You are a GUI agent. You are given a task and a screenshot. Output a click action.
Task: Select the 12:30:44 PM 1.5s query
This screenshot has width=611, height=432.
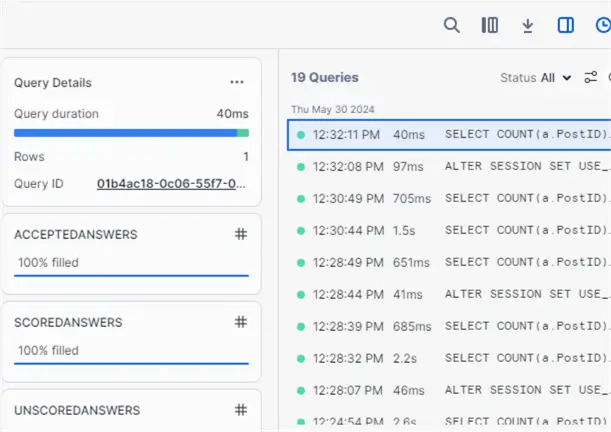(x=449, y=231)
